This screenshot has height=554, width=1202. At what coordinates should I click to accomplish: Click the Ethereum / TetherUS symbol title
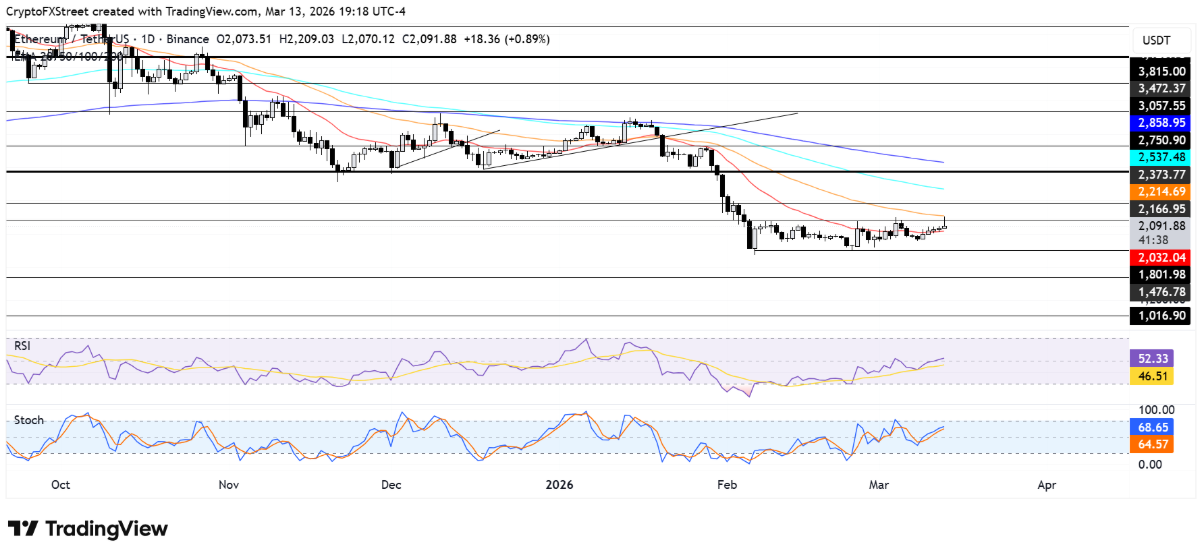65,40
